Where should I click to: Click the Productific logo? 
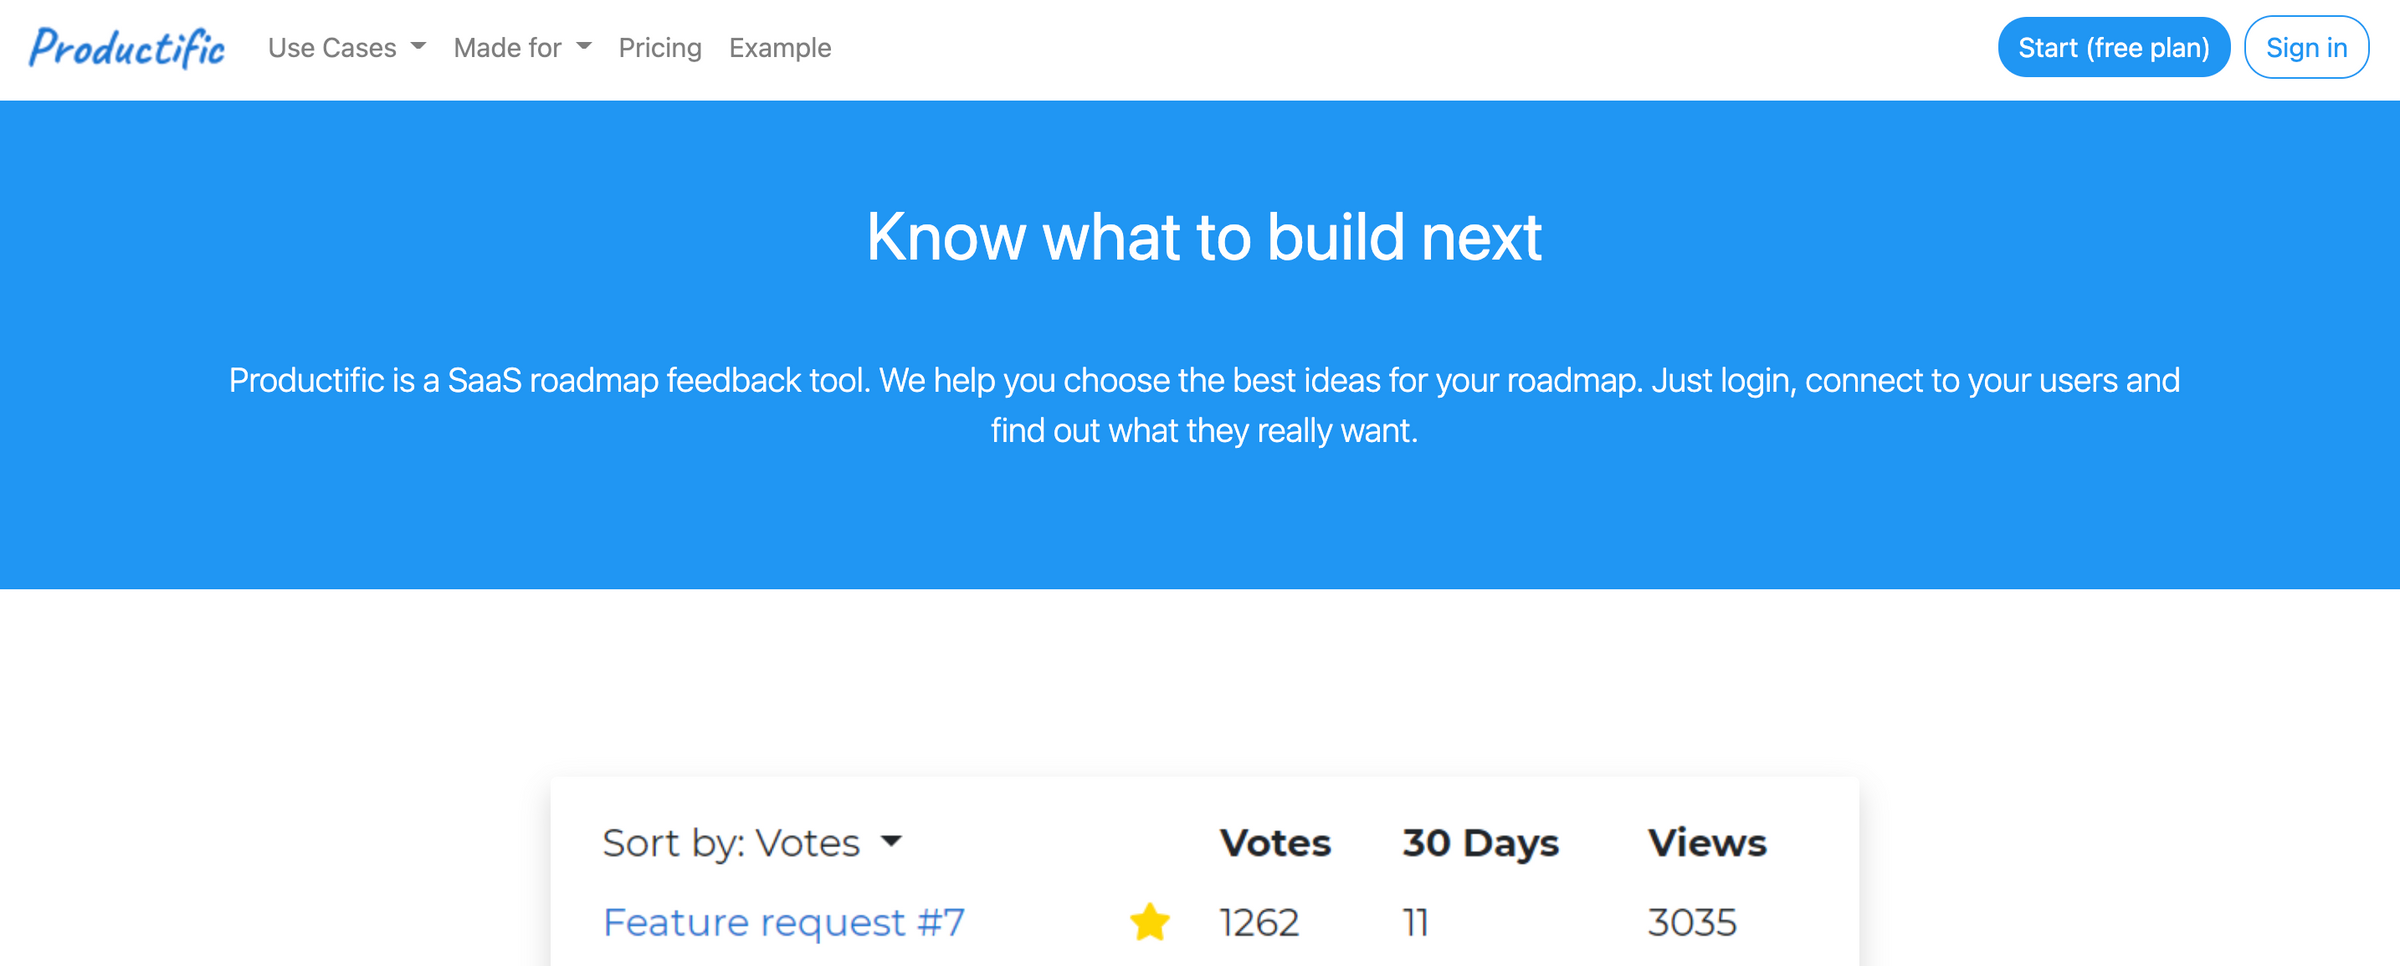[x=127, y=46]
